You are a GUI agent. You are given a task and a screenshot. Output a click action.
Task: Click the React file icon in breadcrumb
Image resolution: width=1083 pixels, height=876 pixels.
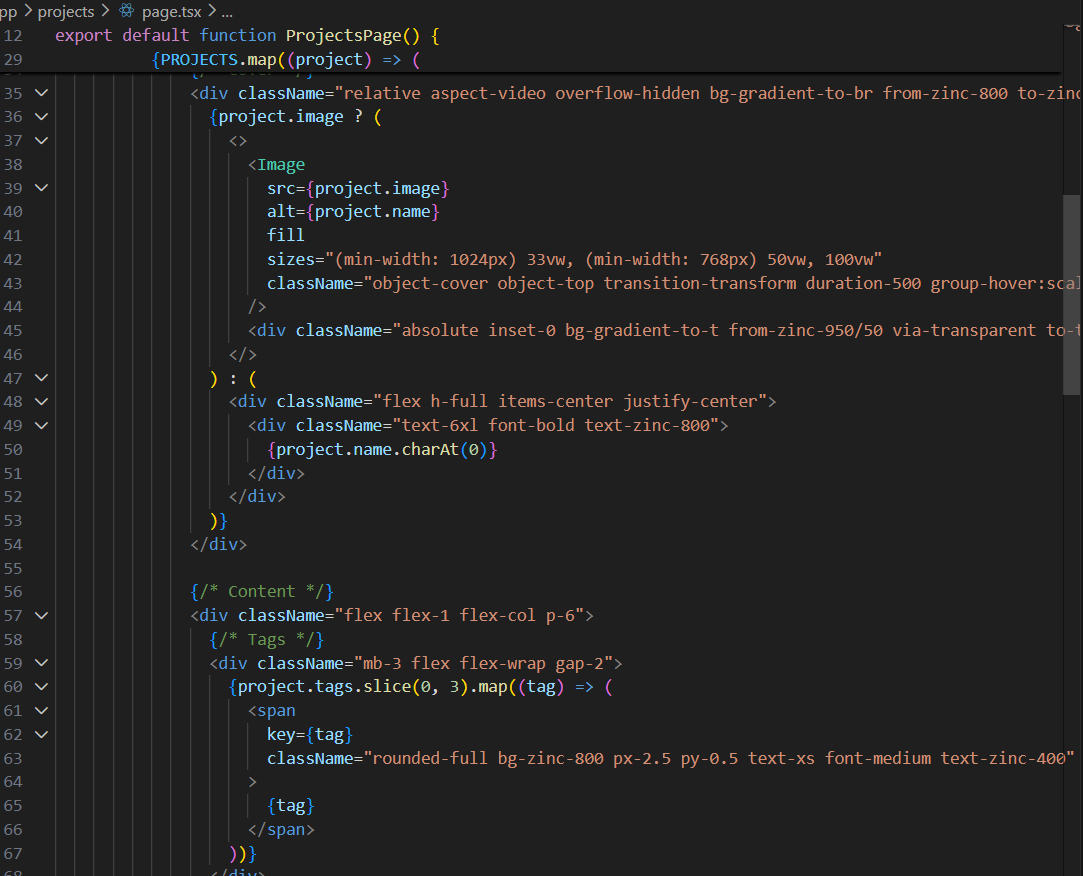pyautogui.click(x=126, y=11)
